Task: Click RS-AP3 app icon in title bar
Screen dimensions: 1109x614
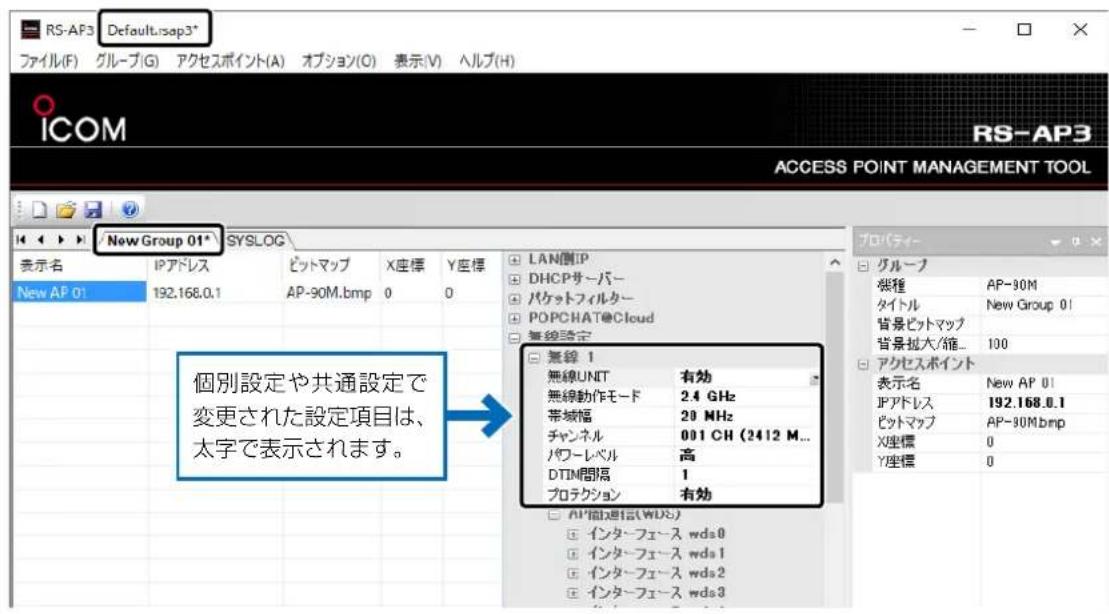Action: 30,30
